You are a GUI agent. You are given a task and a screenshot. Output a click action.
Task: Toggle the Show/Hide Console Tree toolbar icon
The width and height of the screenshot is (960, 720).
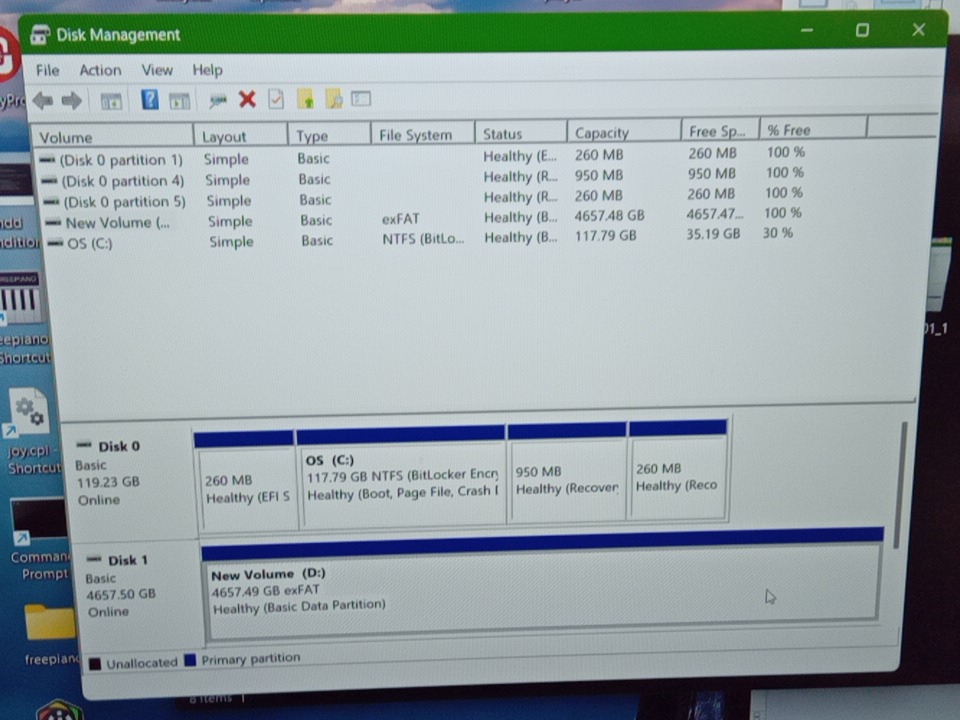tap(111, 101)
